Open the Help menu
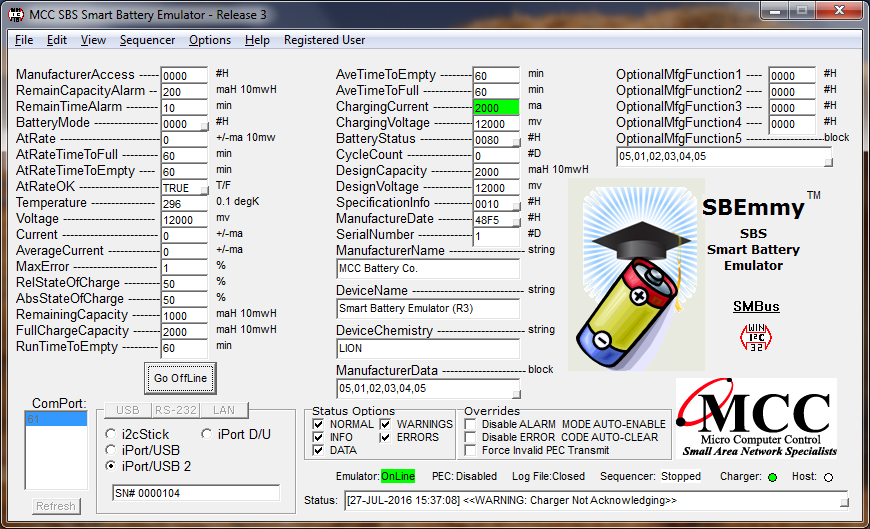Image resolution: width=870 pixels, height=529 pixels. point(257,40)
